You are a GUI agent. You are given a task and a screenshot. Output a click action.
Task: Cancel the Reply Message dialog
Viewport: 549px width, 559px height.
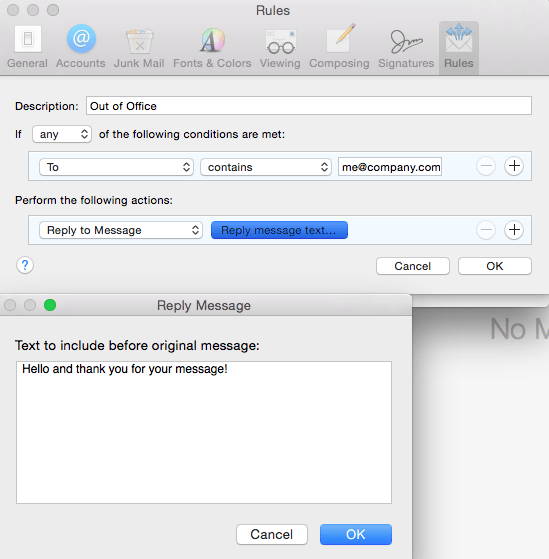click(x=272, y=534)
